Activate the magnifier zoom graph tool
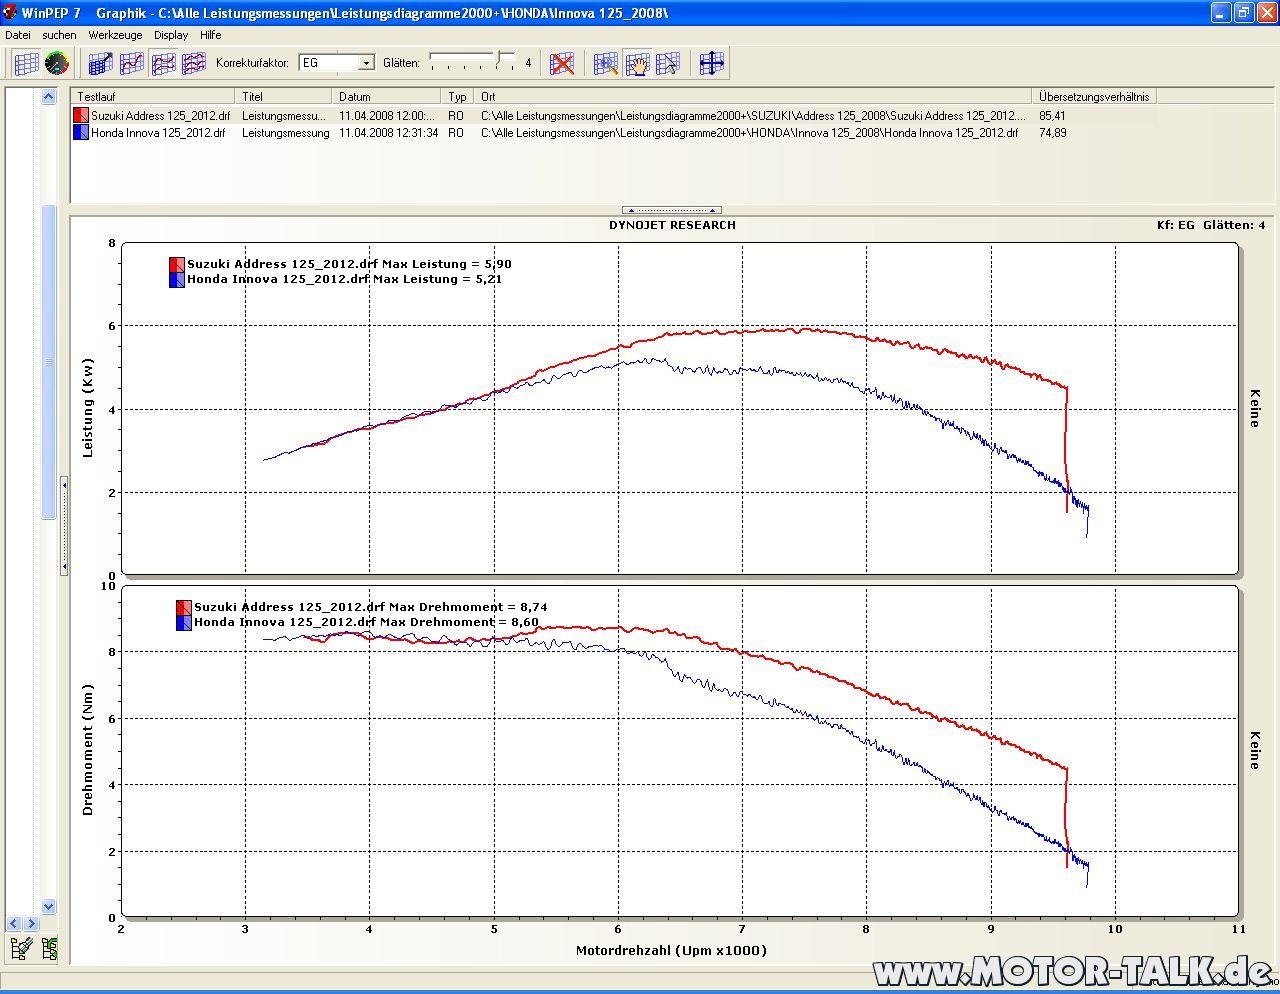 point(605,63)
